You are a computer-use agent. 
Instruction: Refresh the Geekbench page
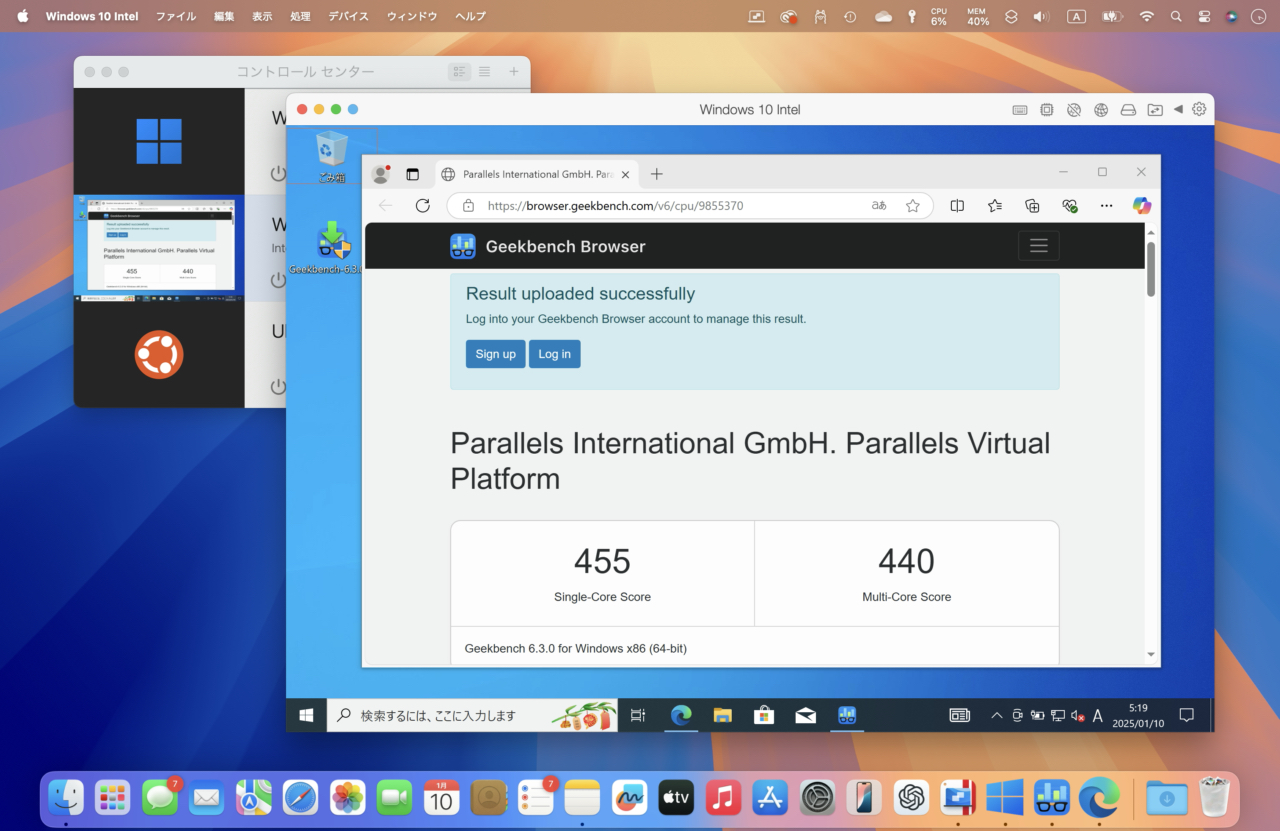(x=423, y=205)
